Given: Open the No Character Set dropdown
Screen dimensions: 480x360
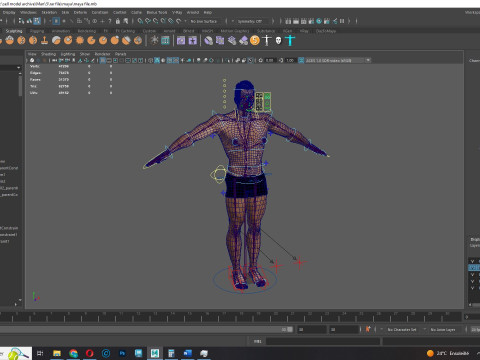Looking at the screenshot, I should coord(403,329).
